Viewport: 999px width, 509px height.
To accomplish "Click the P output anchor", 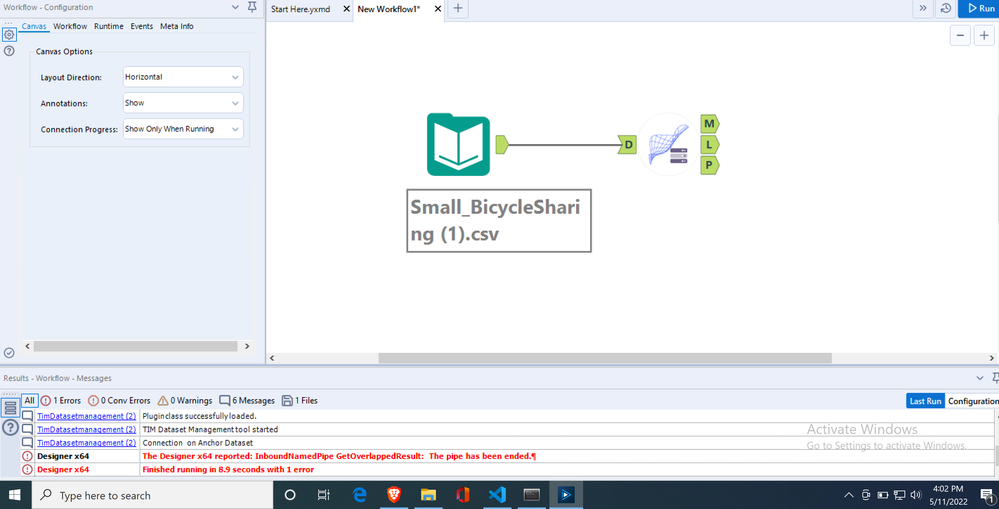I will point(710,166).
